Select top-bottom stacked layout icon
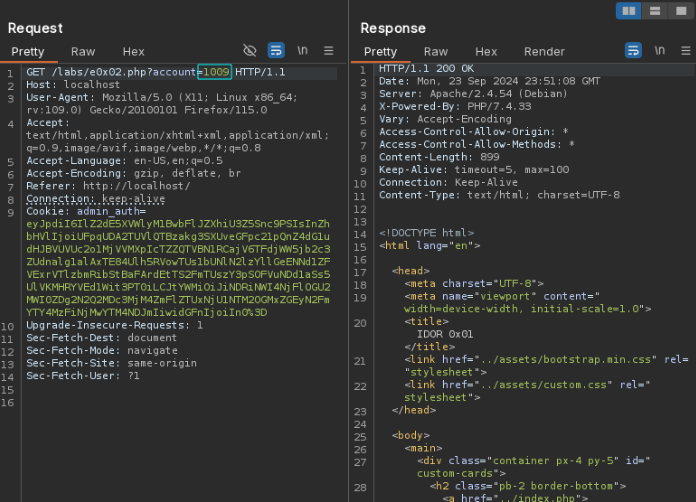 coord(655,11)
